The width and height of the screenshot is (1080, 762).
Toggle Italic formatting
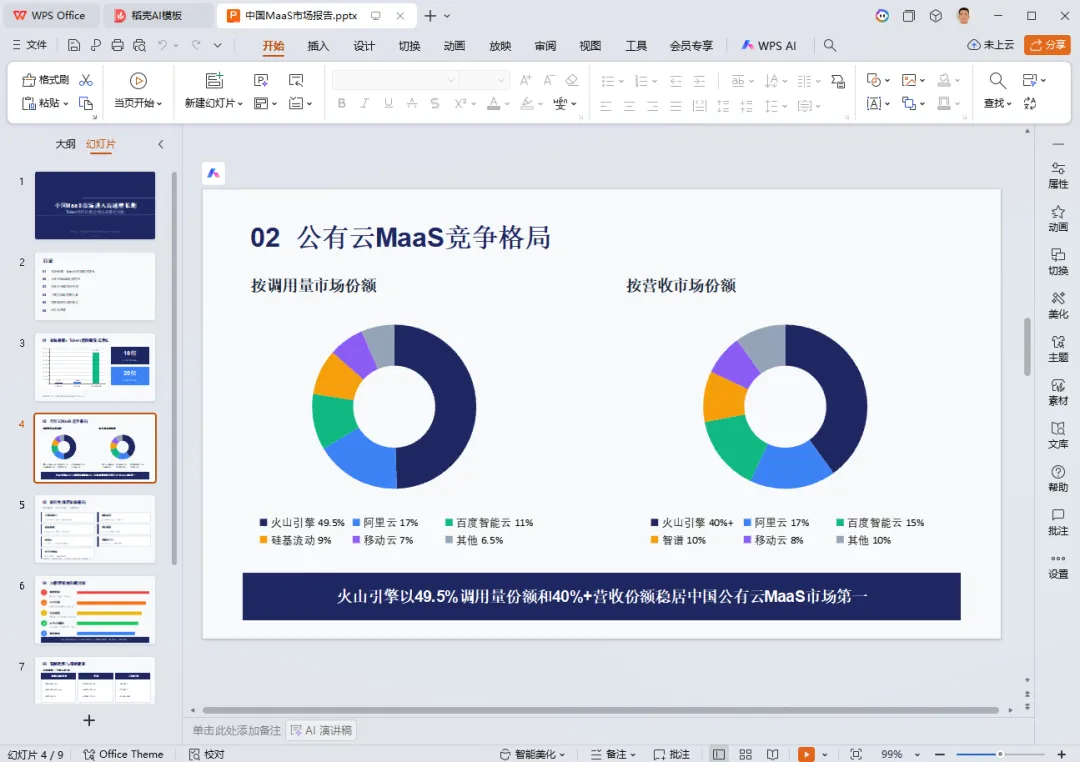[364, 103]
